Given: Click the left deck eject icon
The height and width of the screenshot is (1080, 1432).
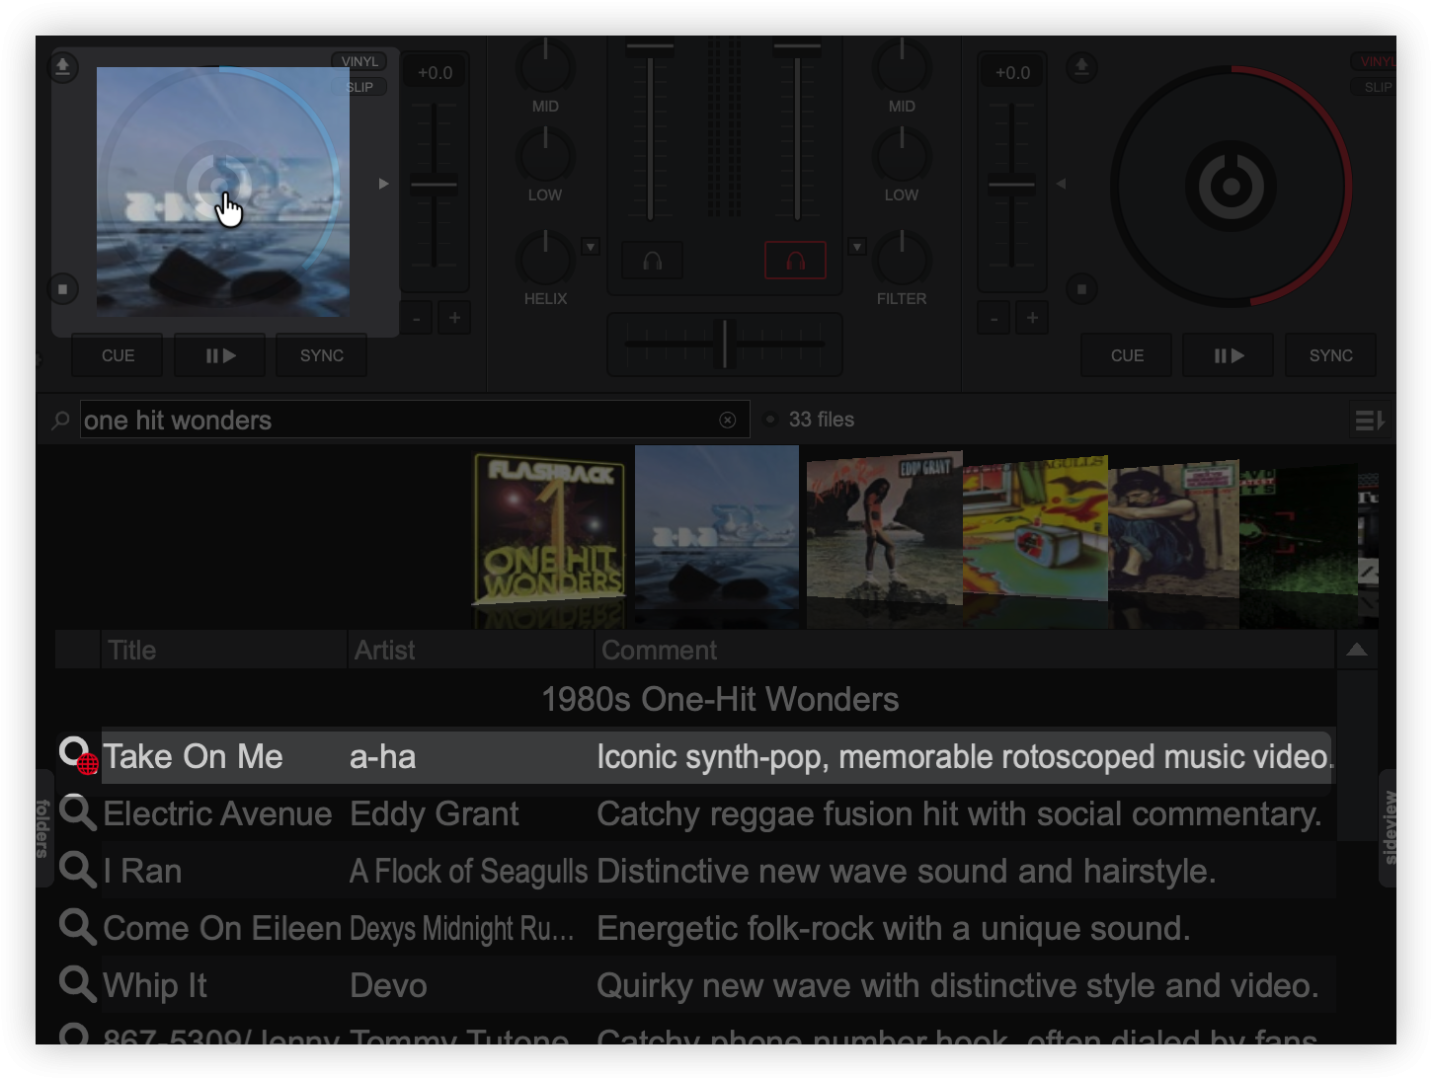Looking at the screenshot, I should point(62,67).
